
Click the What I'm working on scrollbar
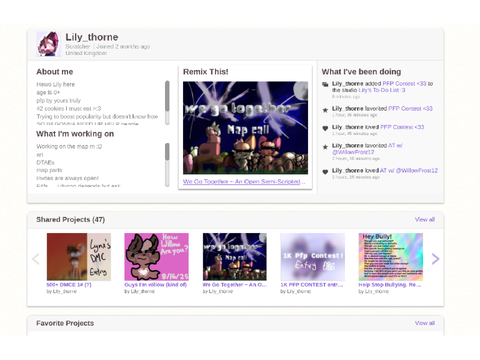pyautogui.click(x=167, y=165)
